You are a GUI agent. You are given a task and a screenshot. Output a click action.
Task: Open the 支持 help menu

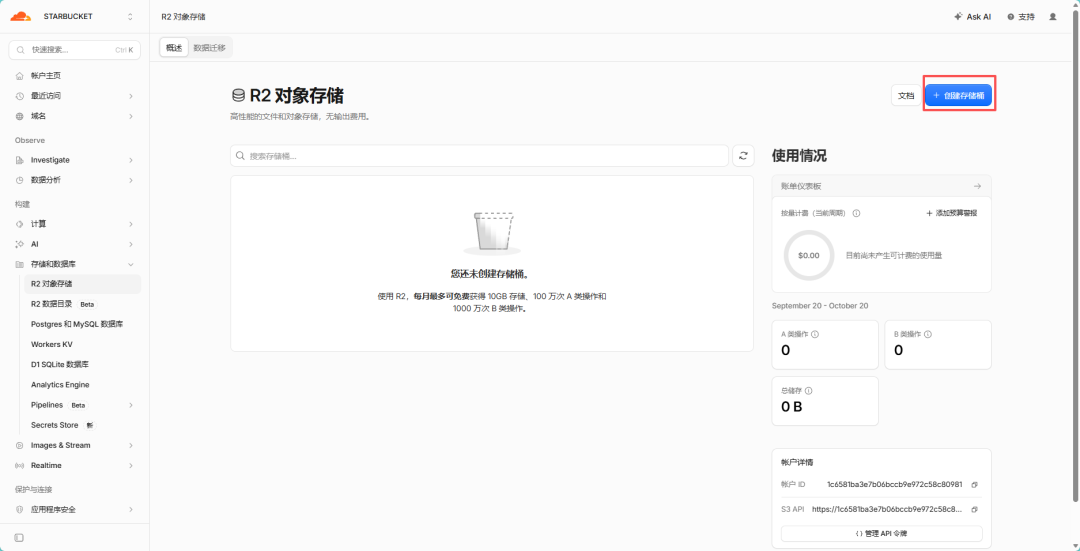click(1021, 17)
